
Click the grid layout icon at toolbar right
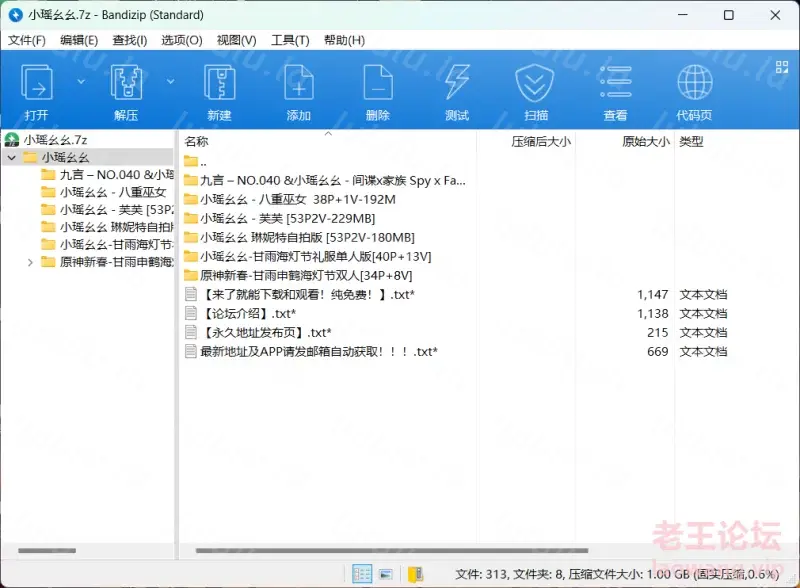point(782,67)
